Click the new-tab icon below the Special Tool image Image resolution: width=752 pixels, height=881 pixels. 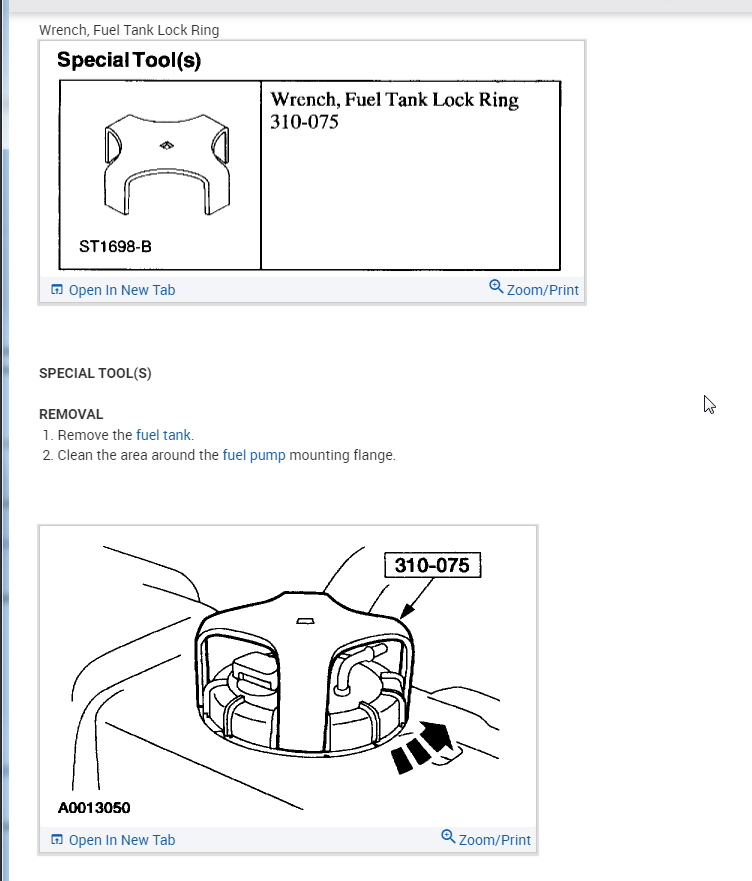pyautogui.click(x=57, y=290)
